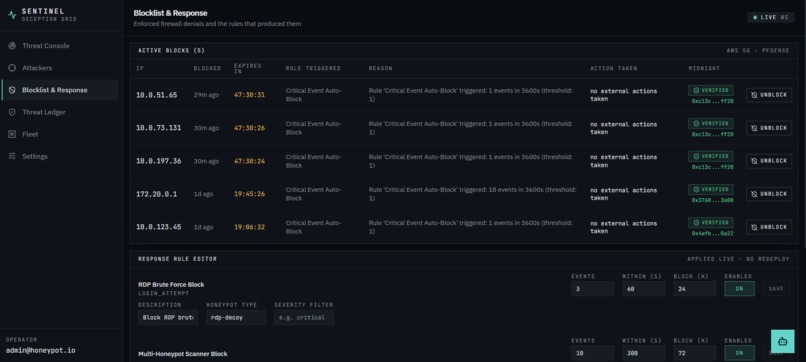Viewport: 806px width, 362px height.
Task: Click Midnight column header
Action: click(x=704, y=68)
